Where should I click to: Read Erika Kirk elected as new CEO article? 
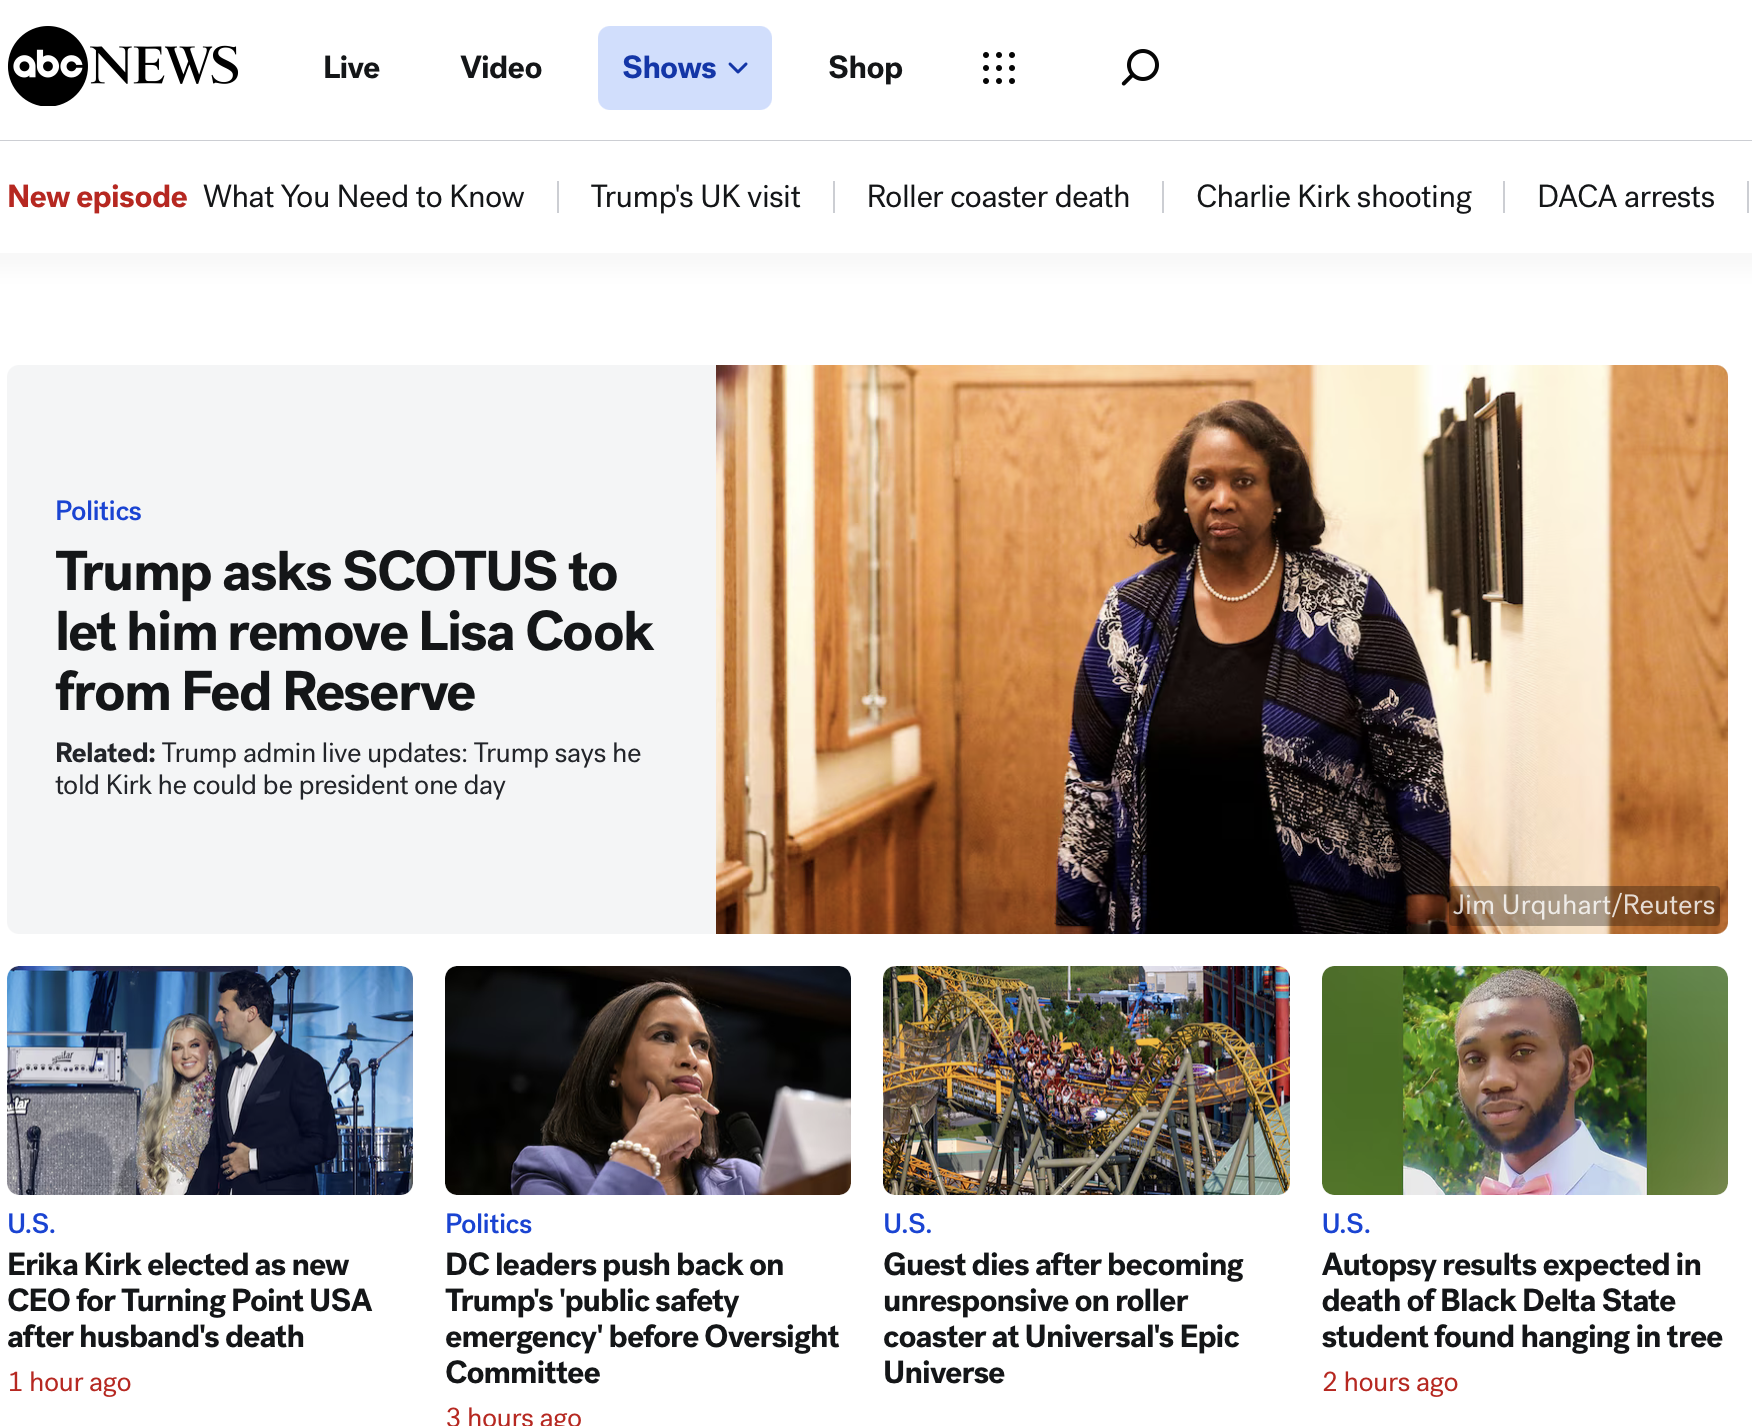point(190,1300)
